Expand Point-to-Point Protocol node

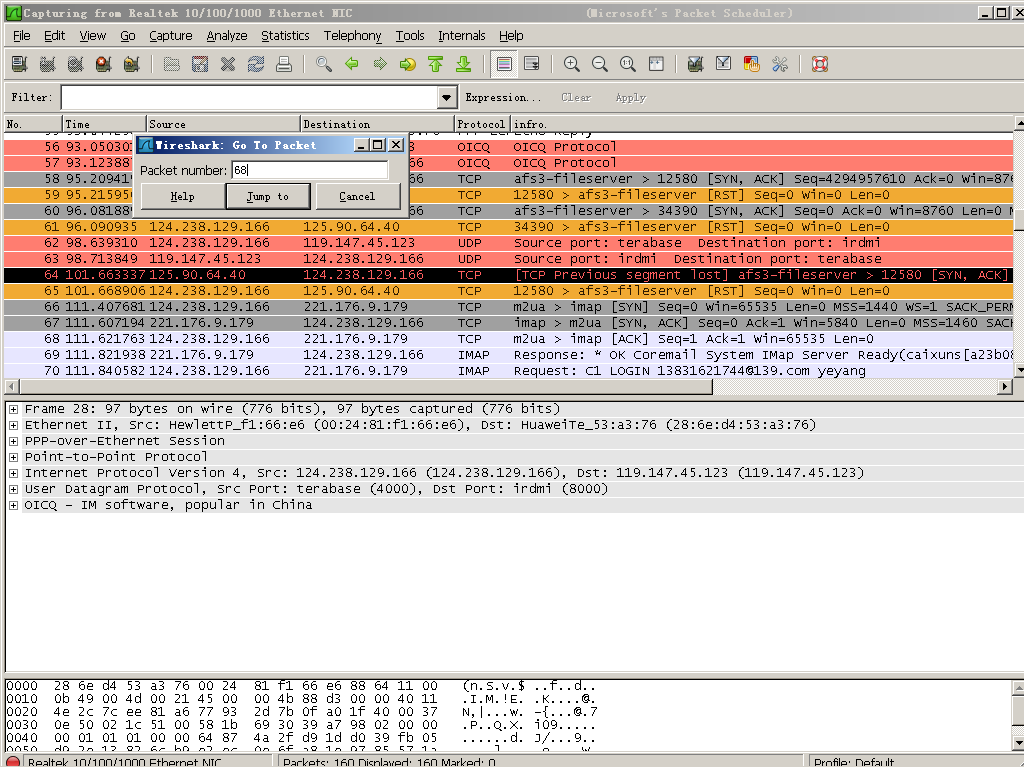pyautogui.click(x=13, y=457)
